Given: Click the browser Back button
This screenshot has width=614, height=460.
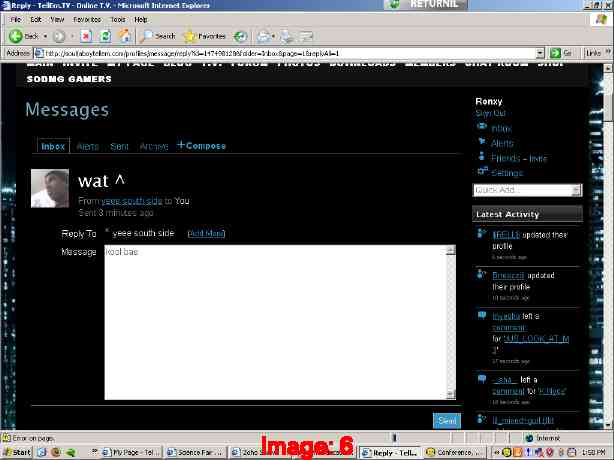Looking at the screenshot, I should 23,36.
